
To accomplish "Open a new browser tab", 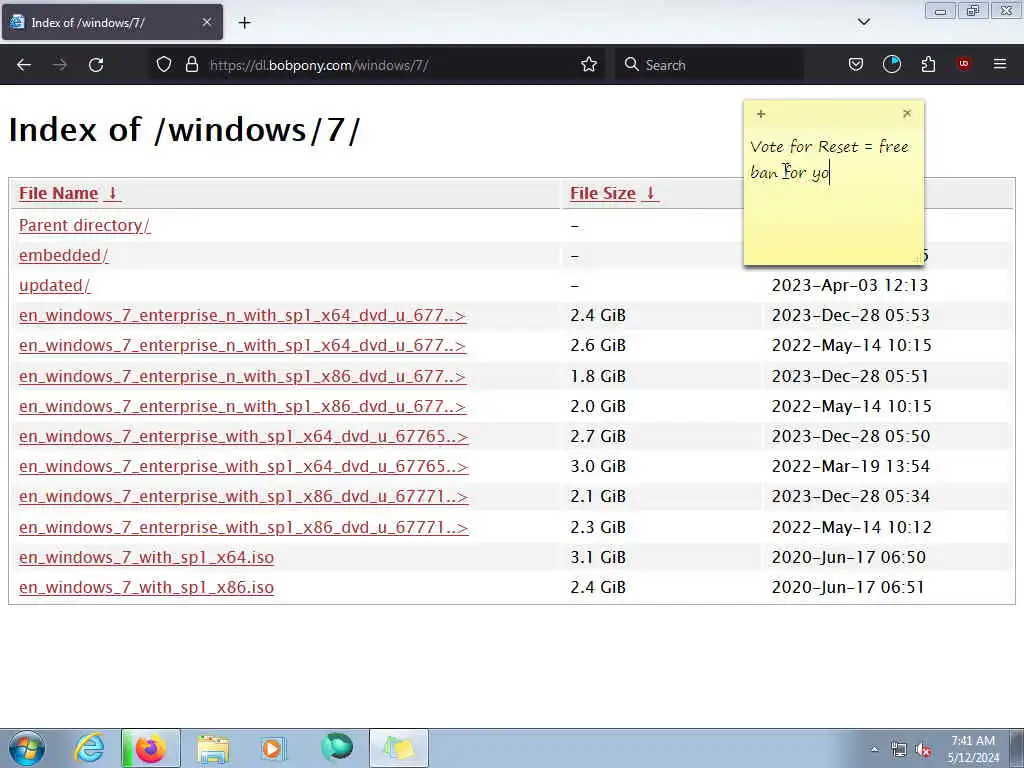I will pos(244,23).
